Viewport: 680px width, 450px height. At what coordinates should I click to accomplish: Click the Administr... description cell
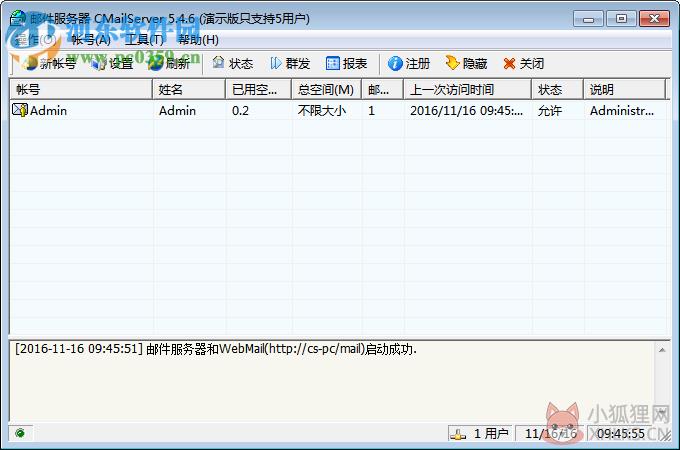(x=622, y=111)
